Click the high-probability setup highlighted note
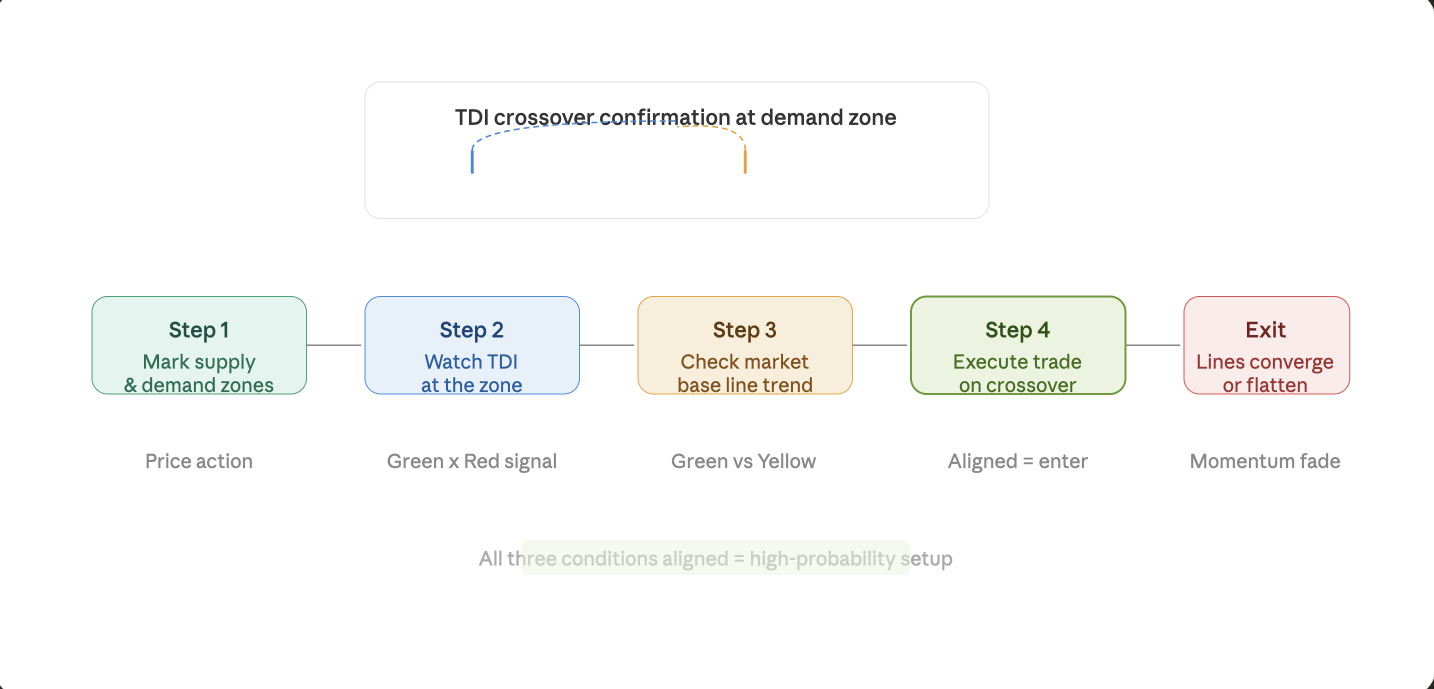The height and width of the screenshot is (689, 1434). coord(716,558)
